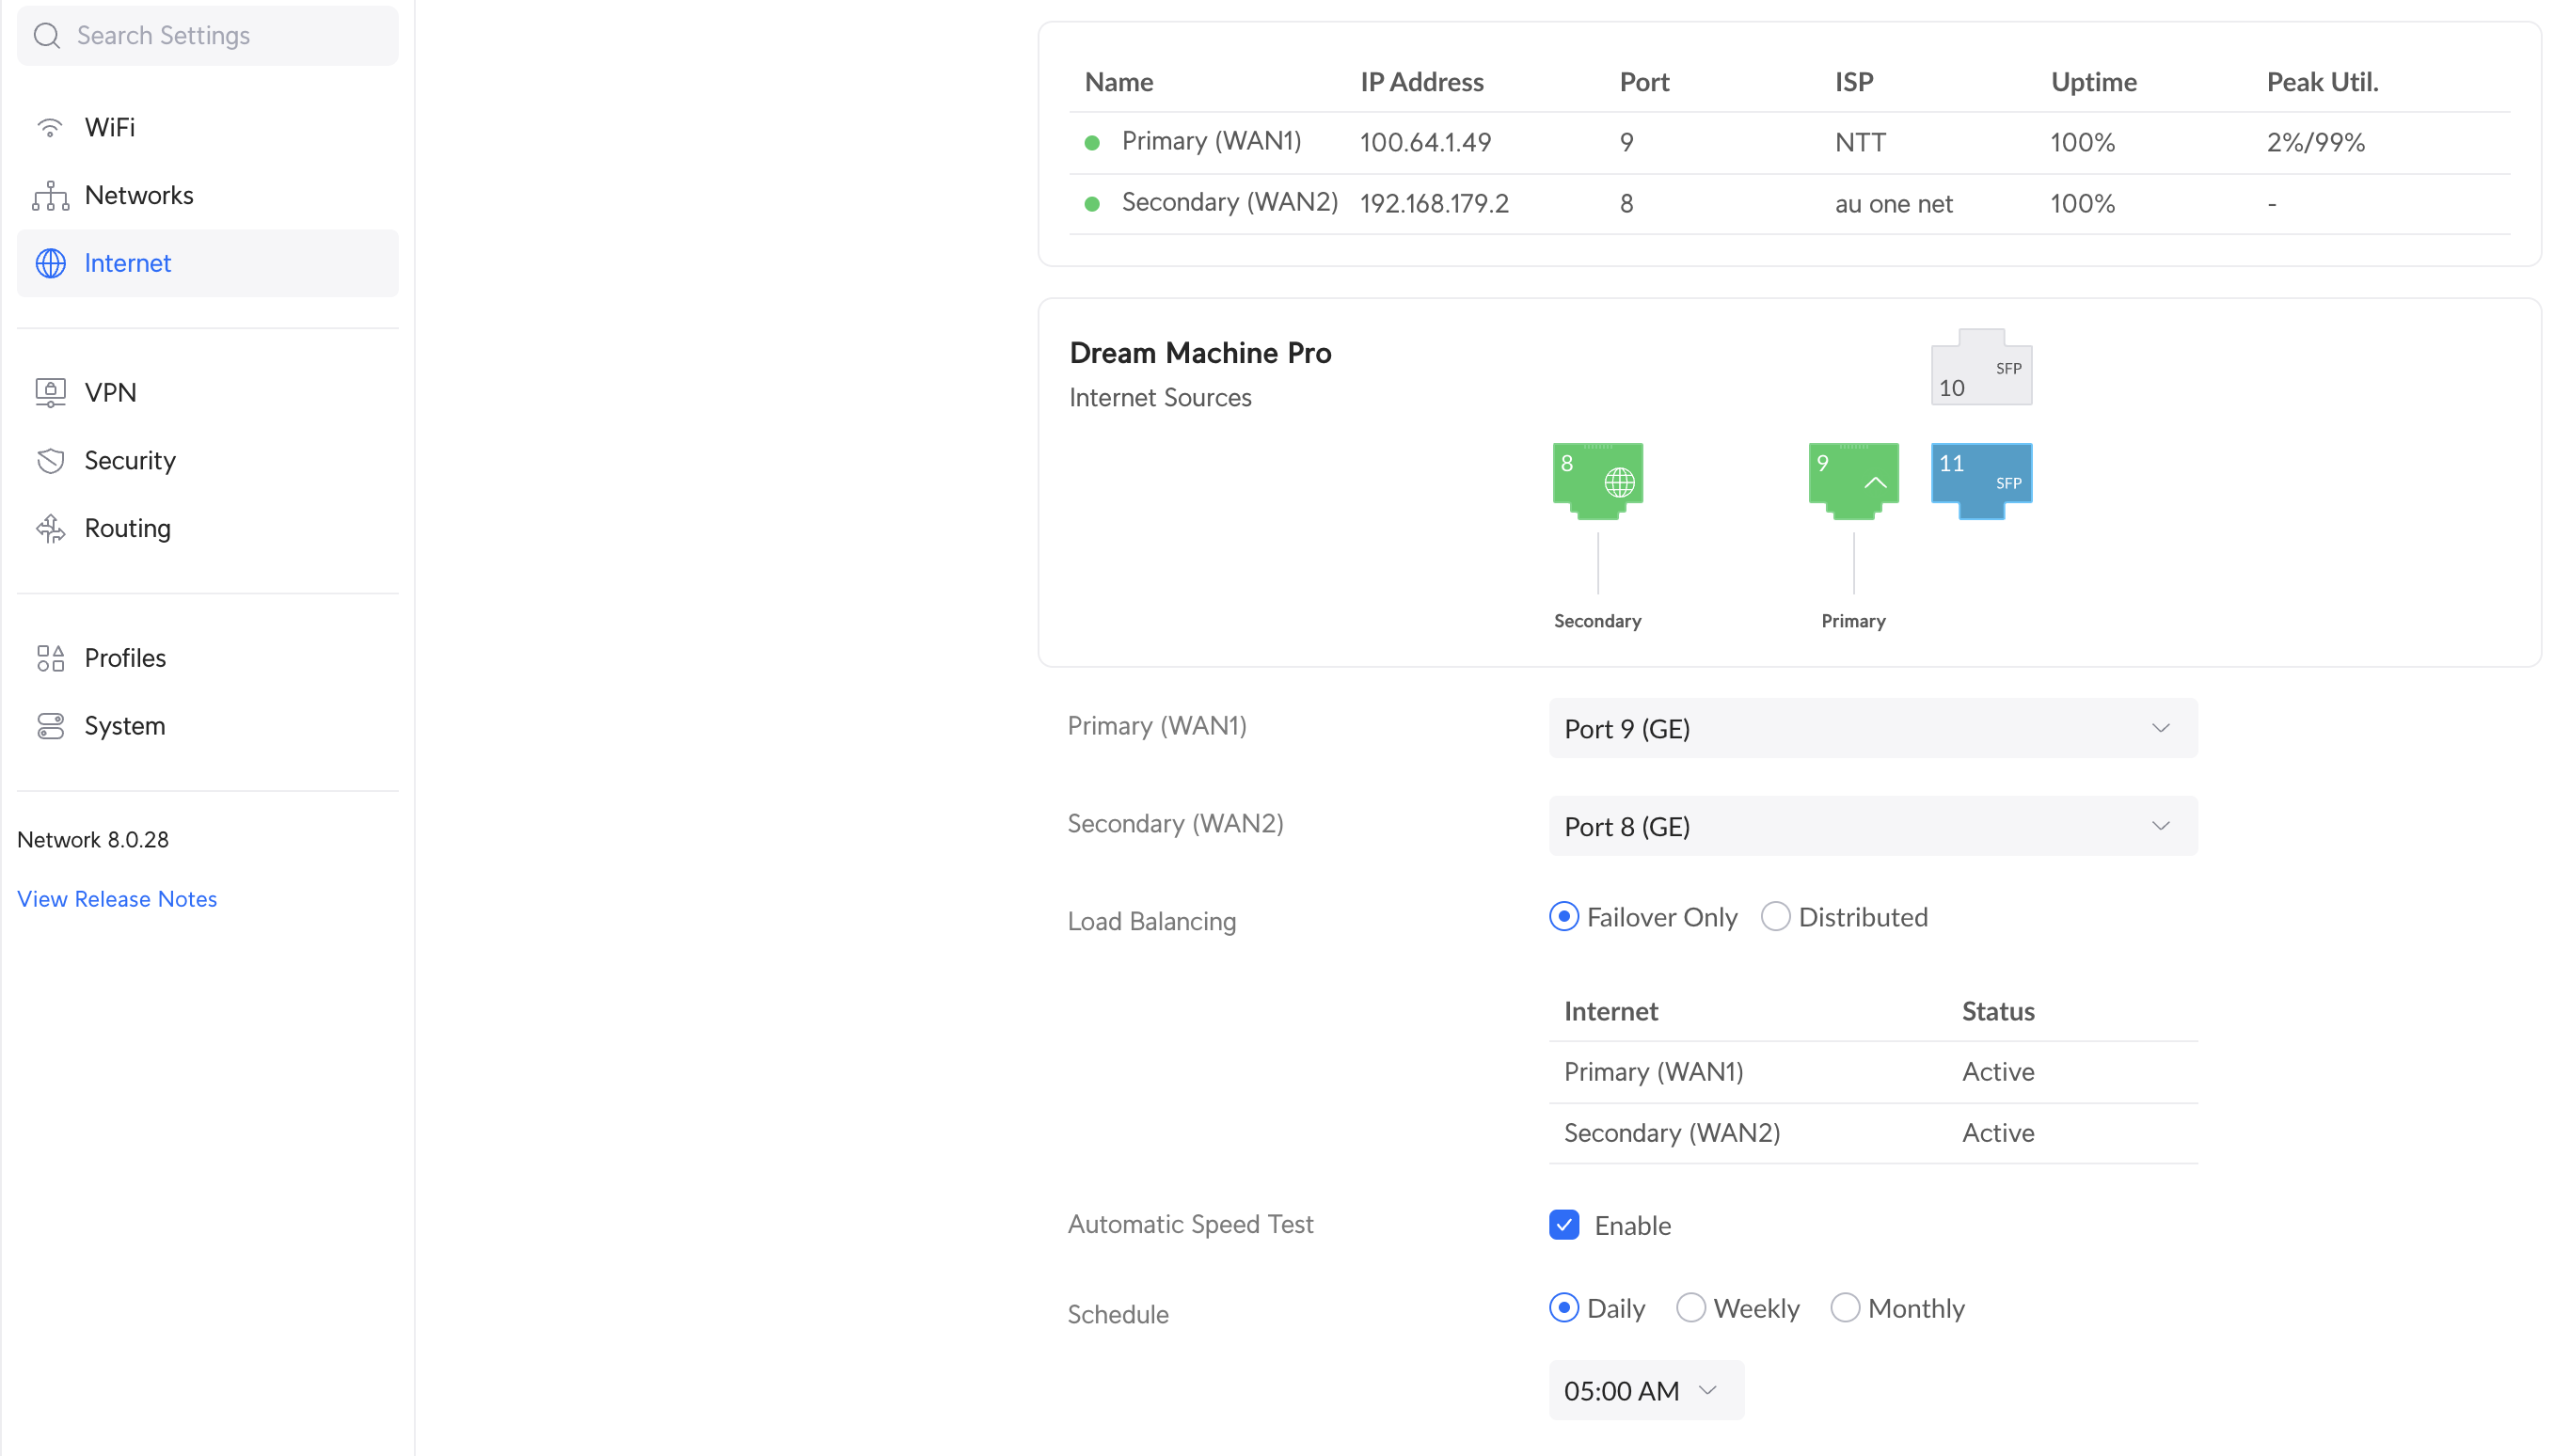Choose Monthly schedule radio button

pos(1844,1308)
